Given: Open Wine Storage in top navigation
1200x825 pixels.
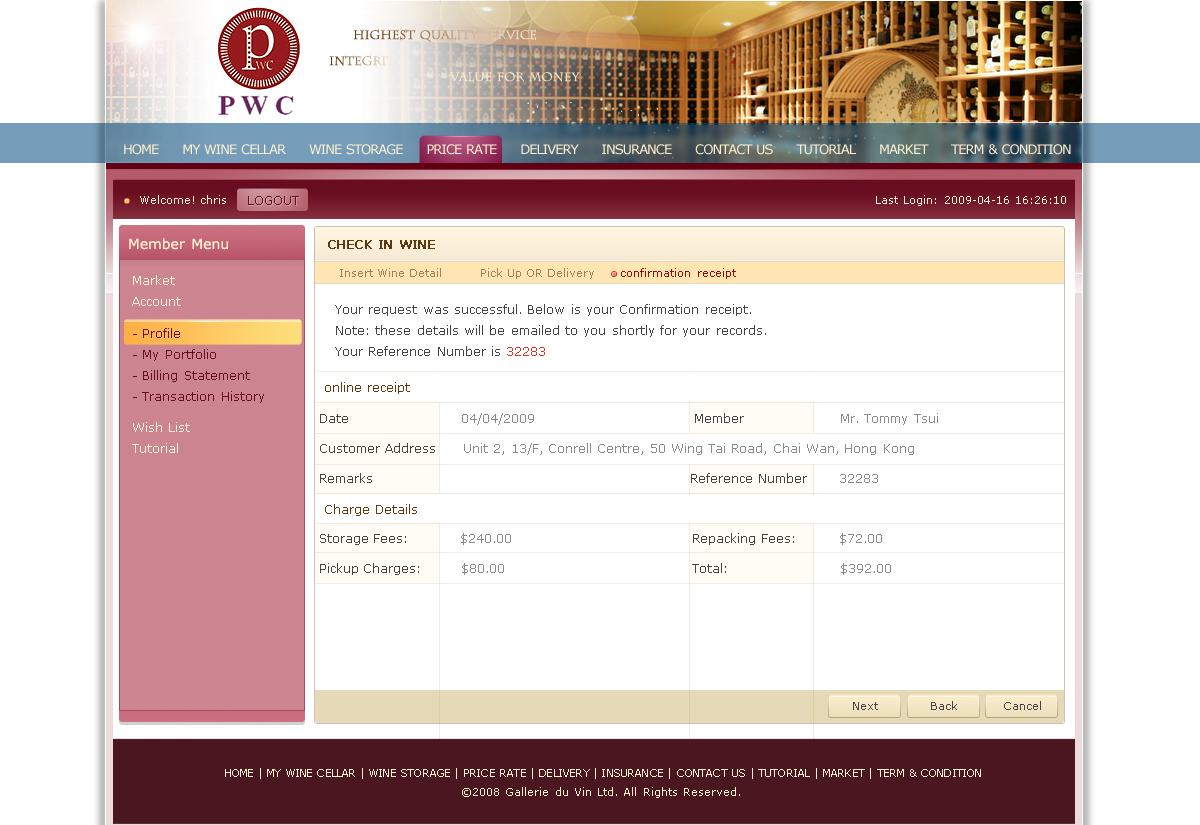Looking at the screenshot, I should [x=356, y=150].
